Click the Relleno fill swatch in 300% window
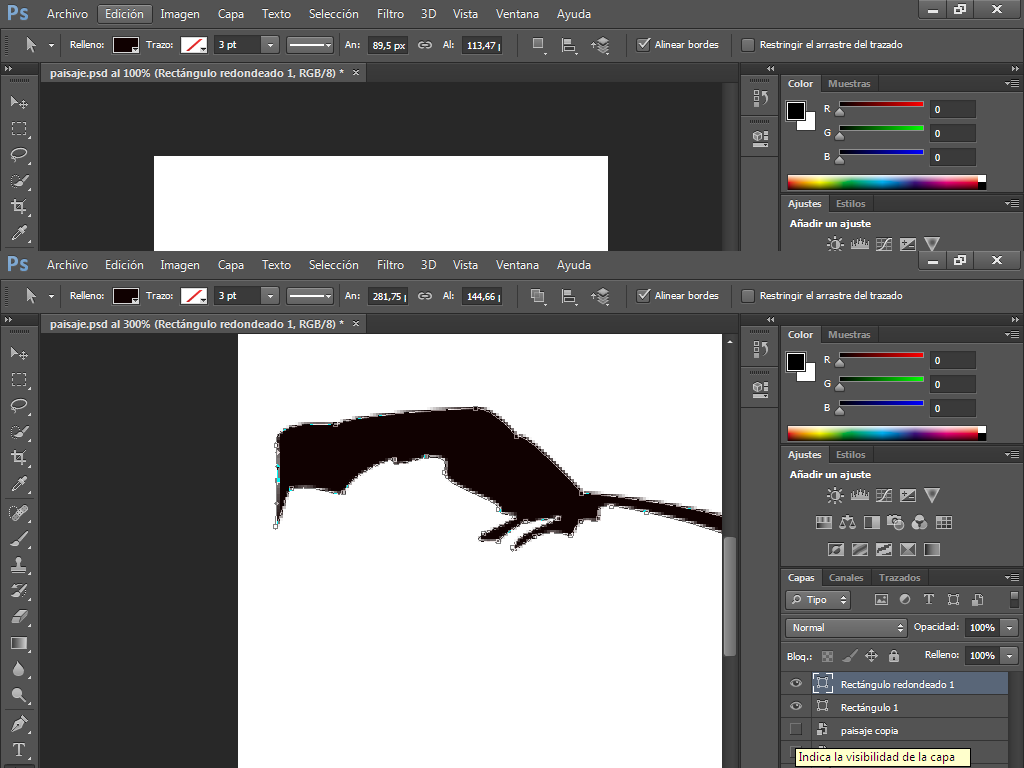Screen dimensions: 1024x768 [x=126, y=296]
